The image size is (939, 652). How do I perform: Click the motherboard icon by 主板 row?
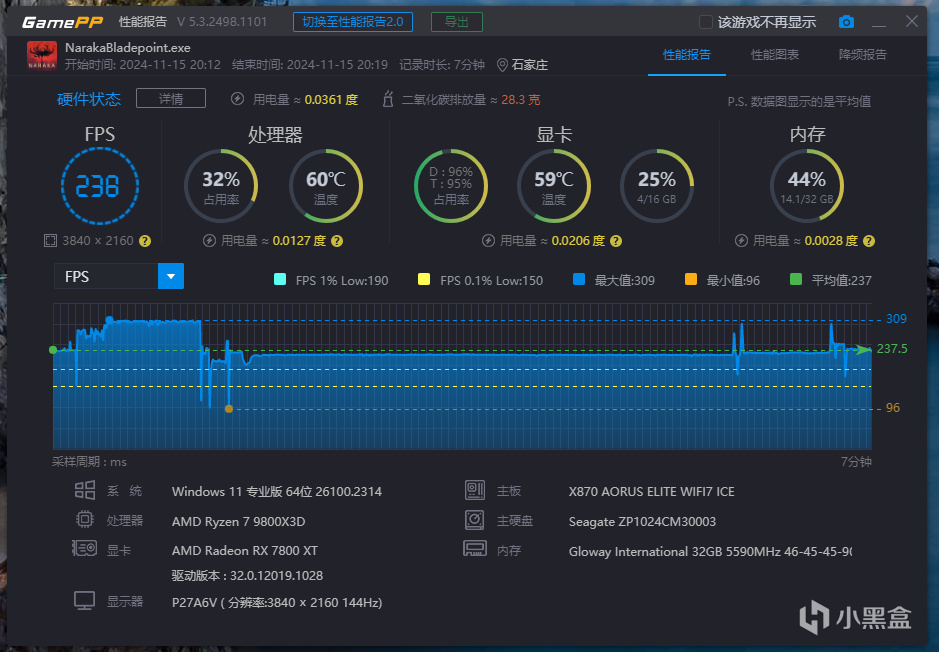pos(475,490)
